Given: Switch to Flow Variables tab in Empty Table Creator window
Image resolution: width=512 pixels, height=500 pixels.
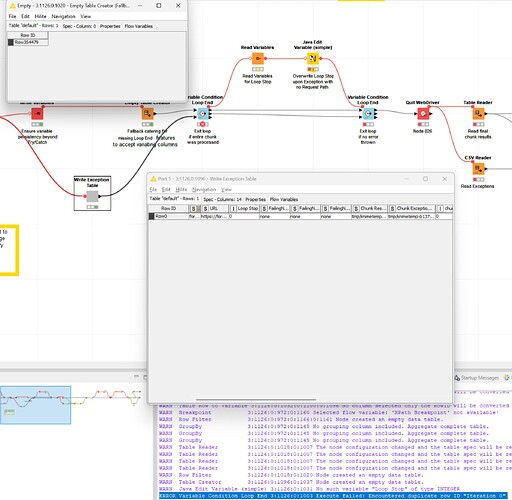Looking at the screenshot, I should 139,26.
